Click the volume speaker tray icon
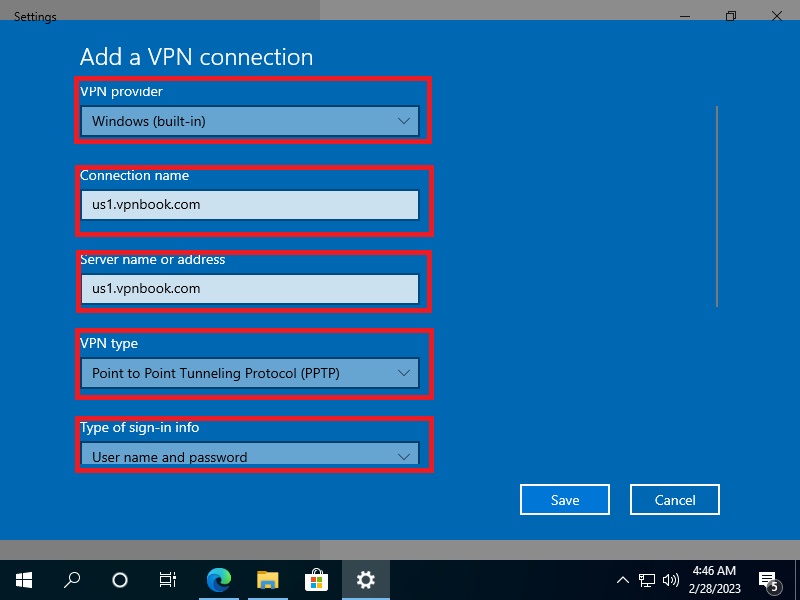 [x=671, y=580]
